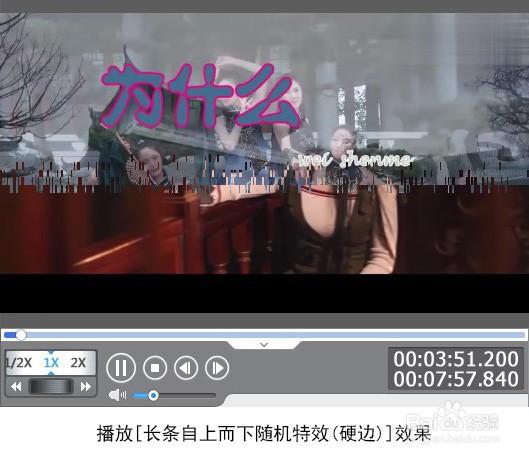Click the rewind double-arrow icon
The height and width of the screenshot is (457, 529).
click(16, 387)
